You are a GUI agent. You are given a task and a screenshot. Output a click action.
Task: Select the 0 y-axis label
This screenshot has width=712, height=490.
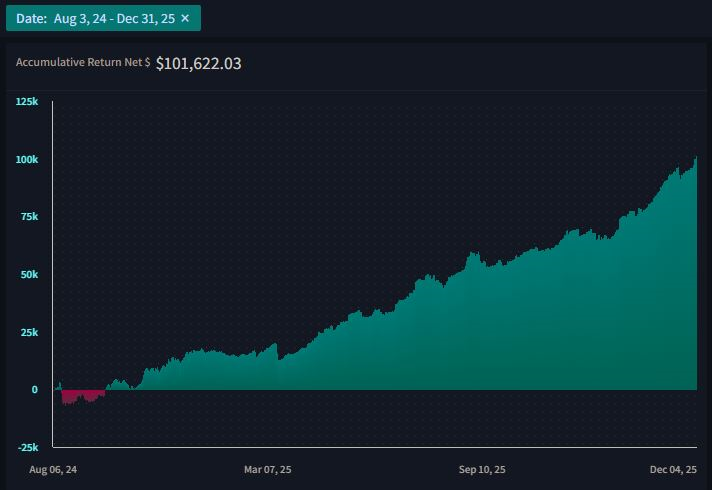coord(35,390)
